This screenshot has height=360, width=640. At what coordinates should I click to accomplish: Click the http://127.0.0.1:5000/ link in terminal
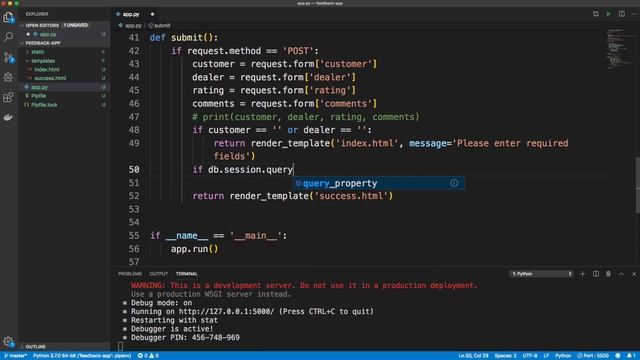(226, 311)
